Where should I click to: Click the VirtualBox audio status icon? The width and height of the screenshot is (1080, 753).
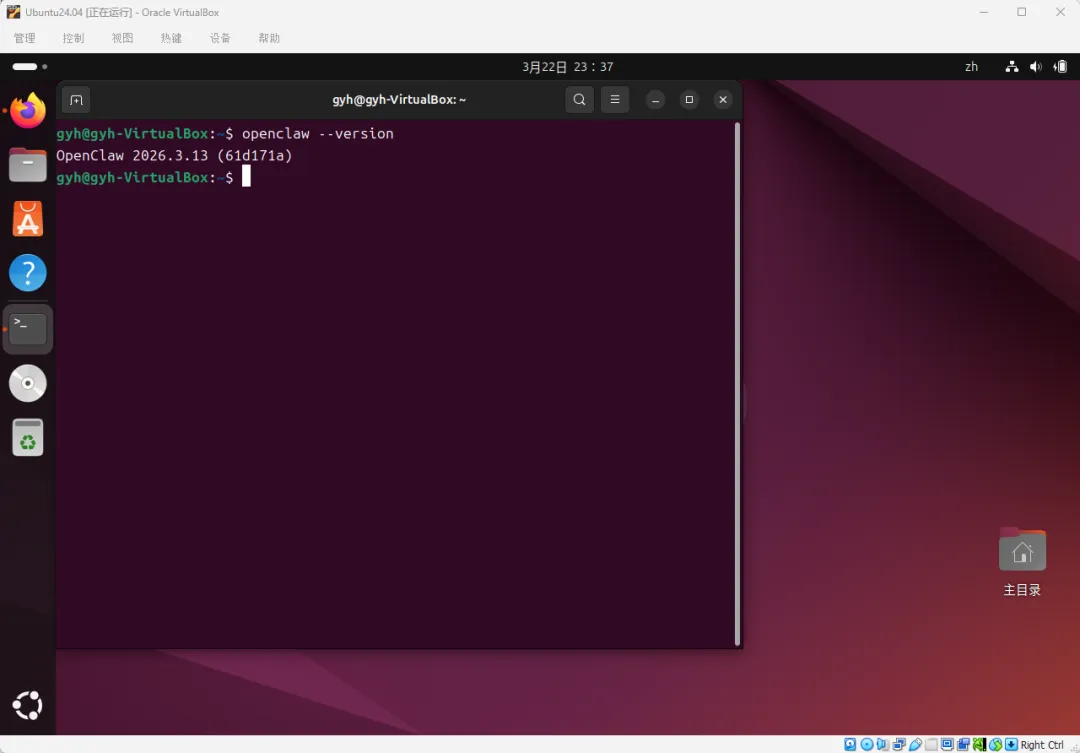[x=883, y=744]
